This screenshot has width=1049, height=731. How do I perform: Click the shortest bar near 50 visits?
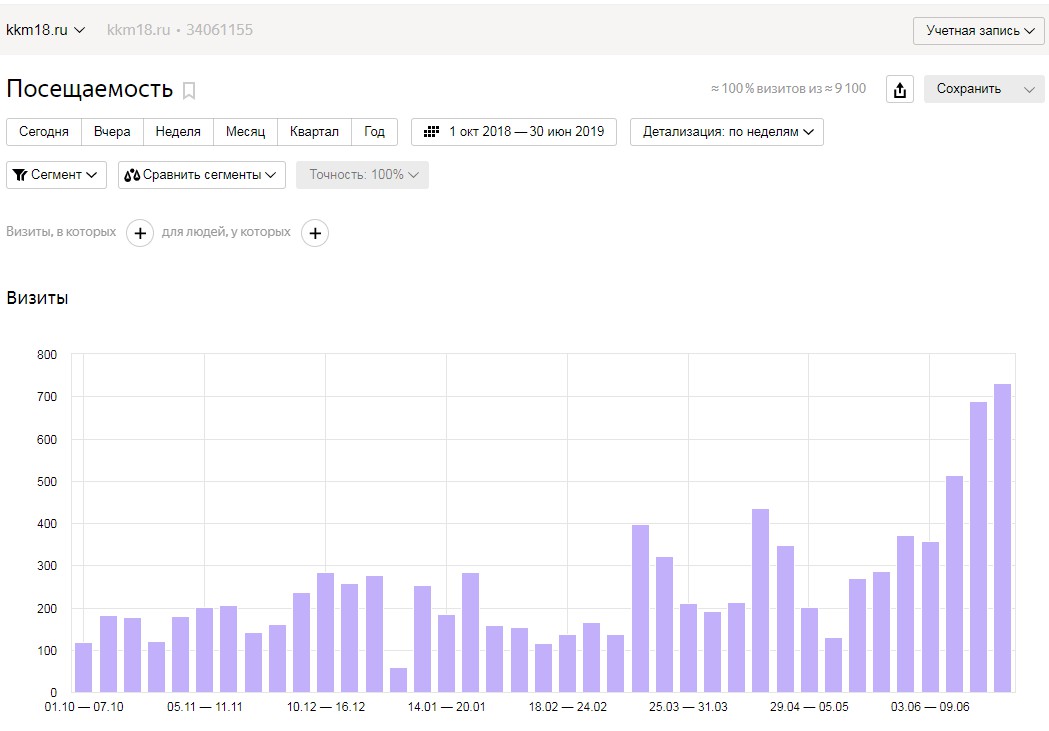pyautogui.click(x=398, y=680)
